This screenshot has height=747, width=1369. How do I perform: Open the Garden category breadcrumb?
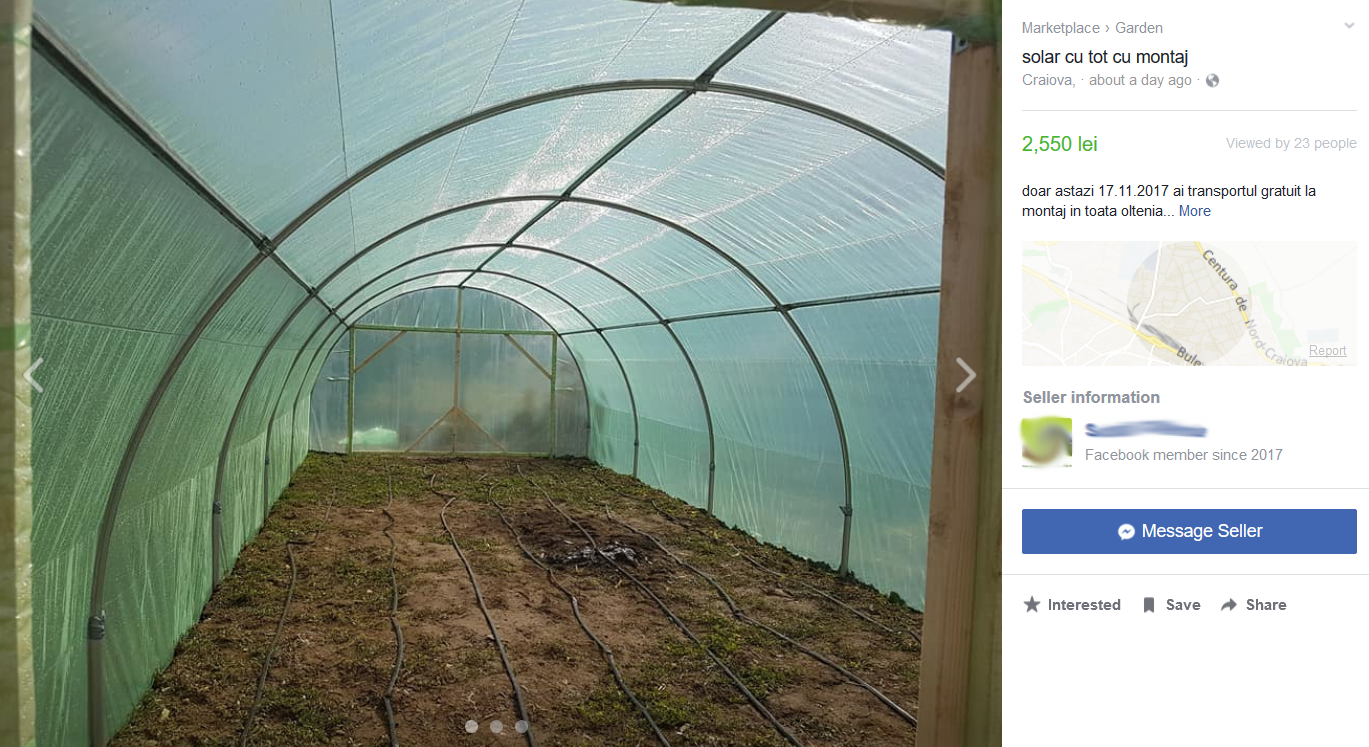point(1139,28)
